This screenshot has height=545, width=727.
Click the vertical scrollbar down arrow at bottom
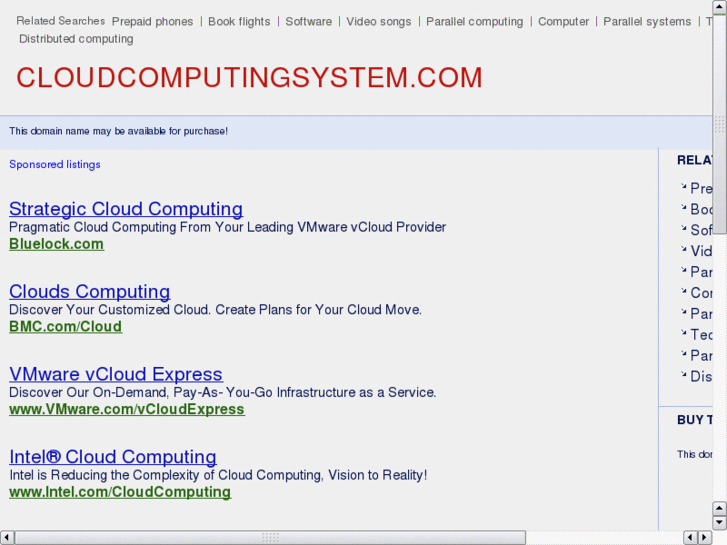tap(720, 523)
